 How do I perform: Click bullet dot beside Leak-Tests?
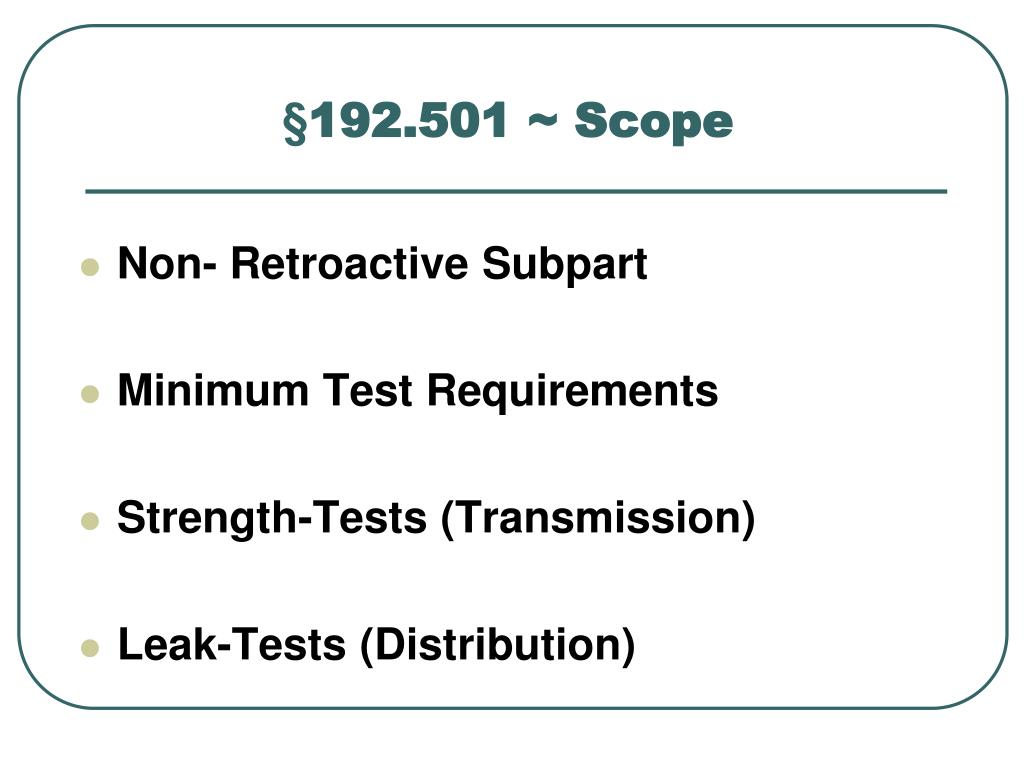tap(90, 648)
